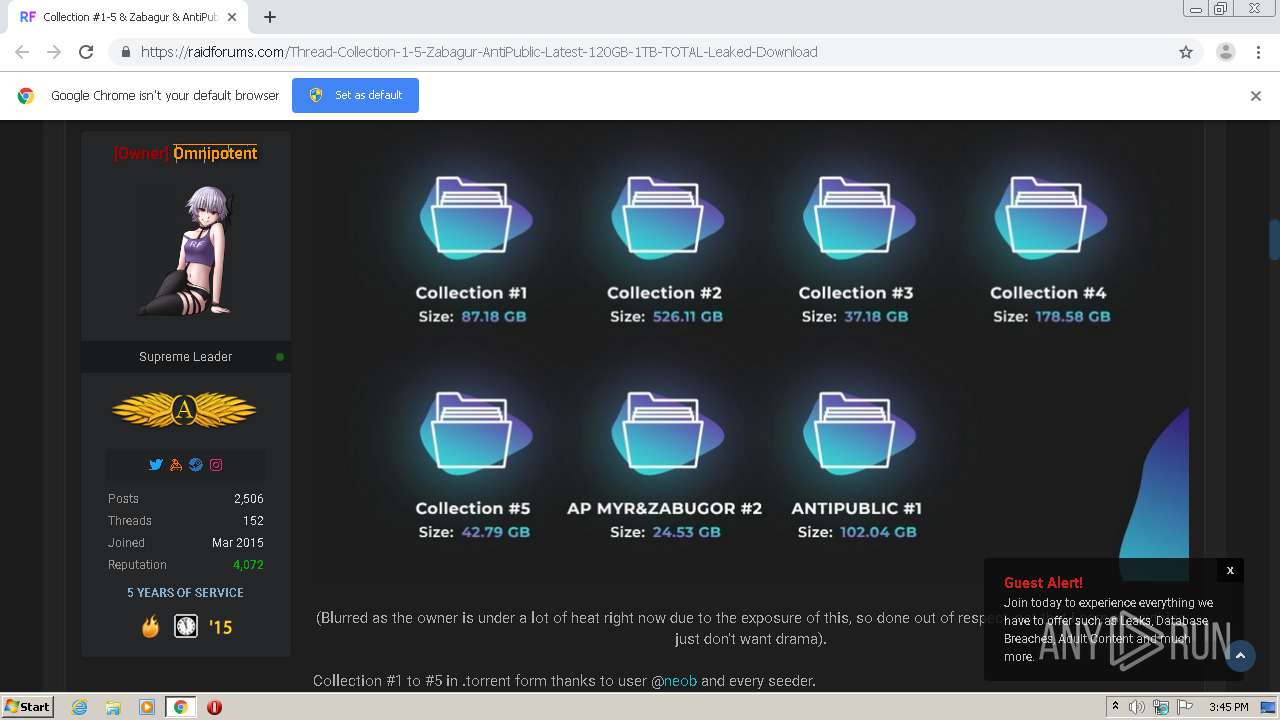Click the Chrome taskbar button

tap(180, 707)
